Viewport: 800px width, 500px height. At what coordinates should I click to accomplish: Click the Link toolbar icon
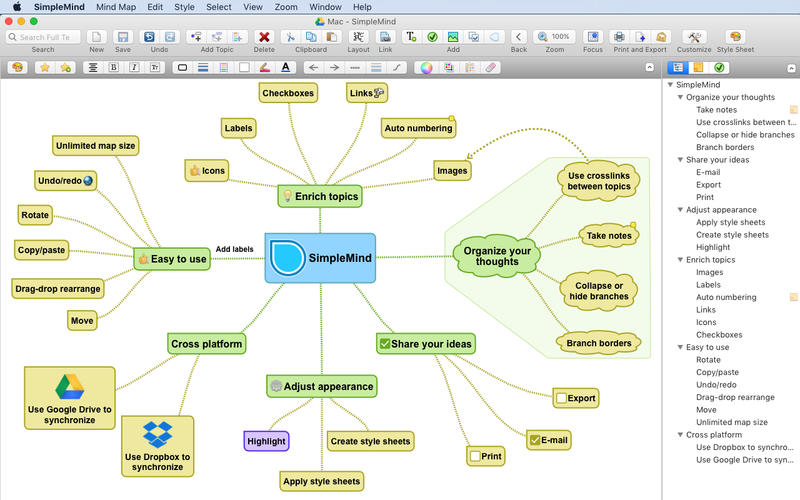tap(385, 37)
